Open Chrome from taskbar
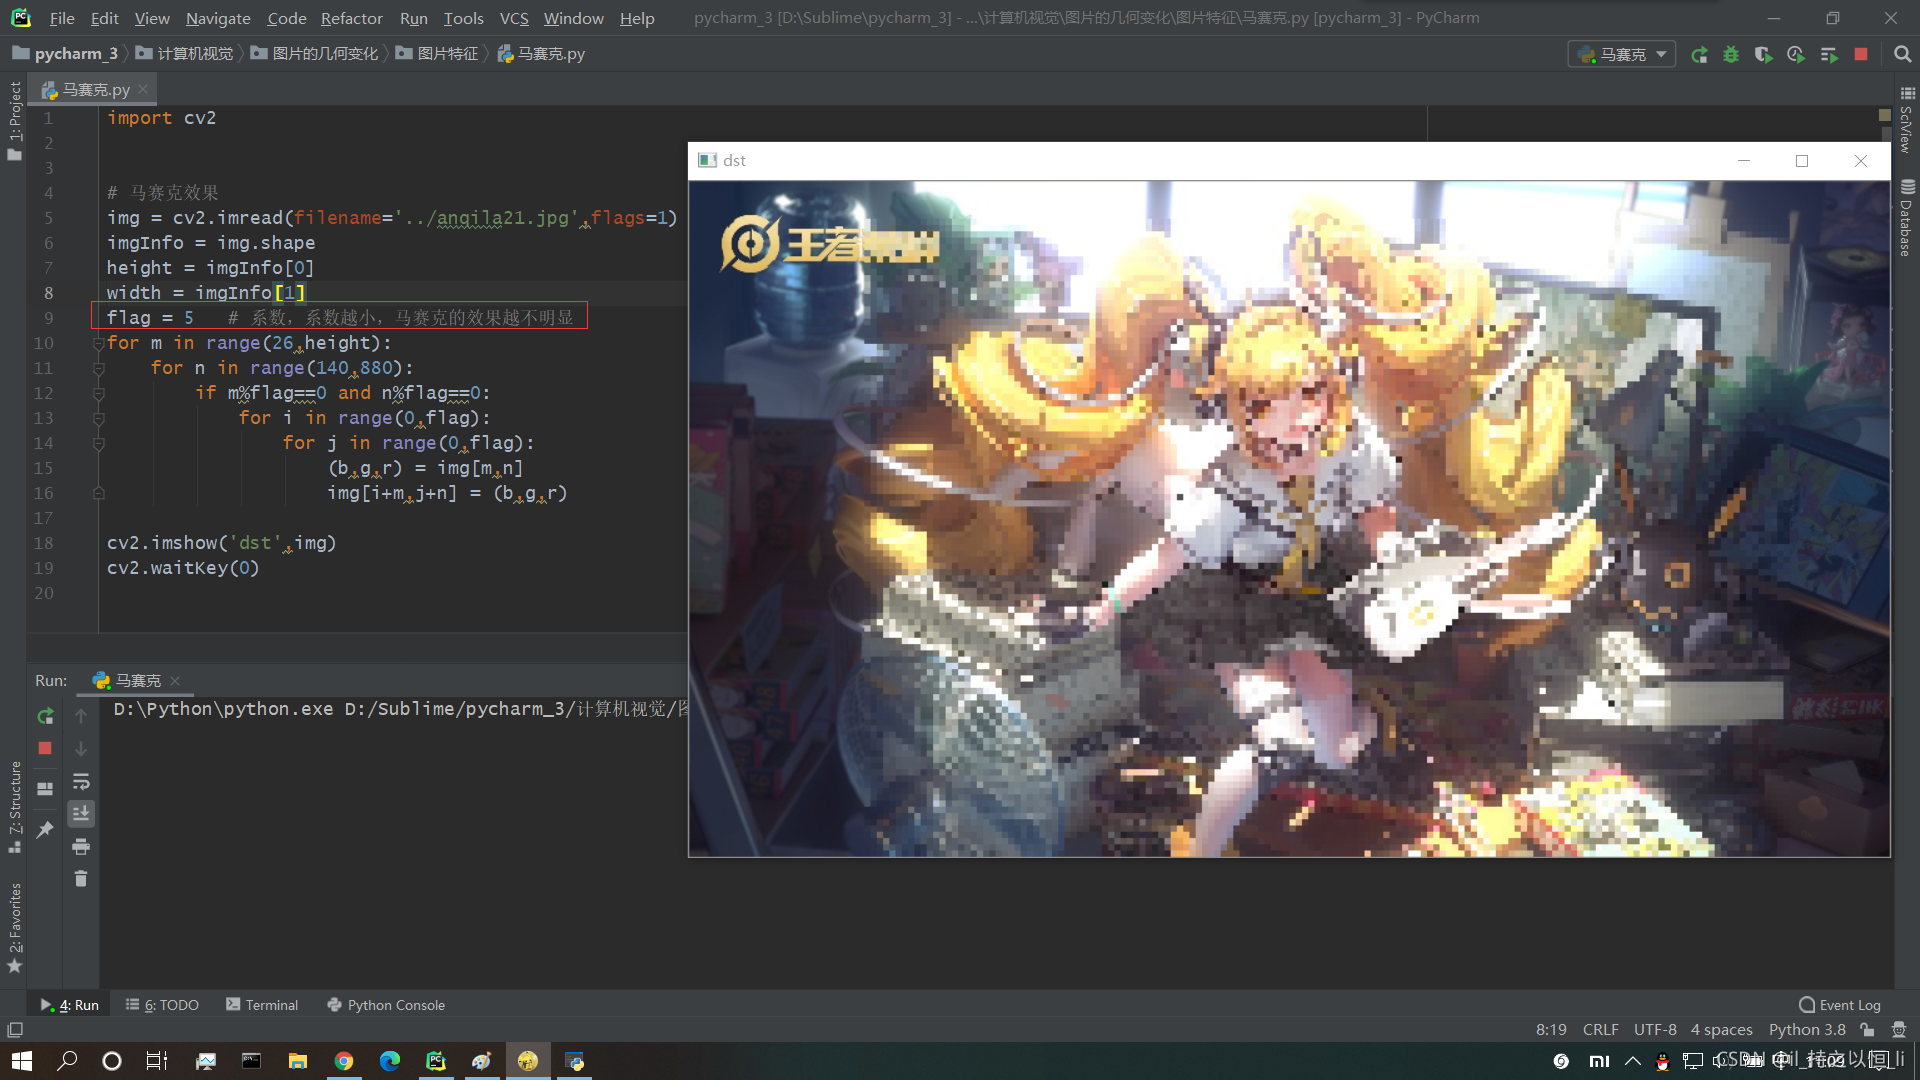Image resolution: width=1920 pixels, height=1080 pixels. (x=344, y=1061)
